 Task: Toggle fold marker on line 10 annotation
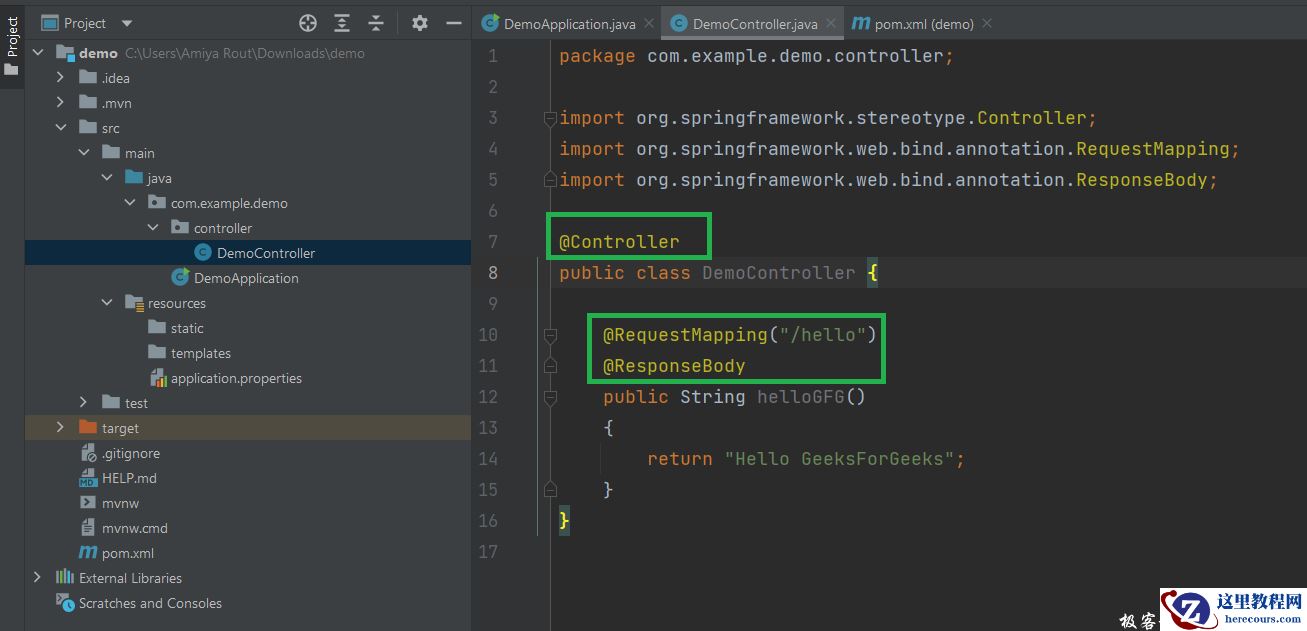click(550, 335)
